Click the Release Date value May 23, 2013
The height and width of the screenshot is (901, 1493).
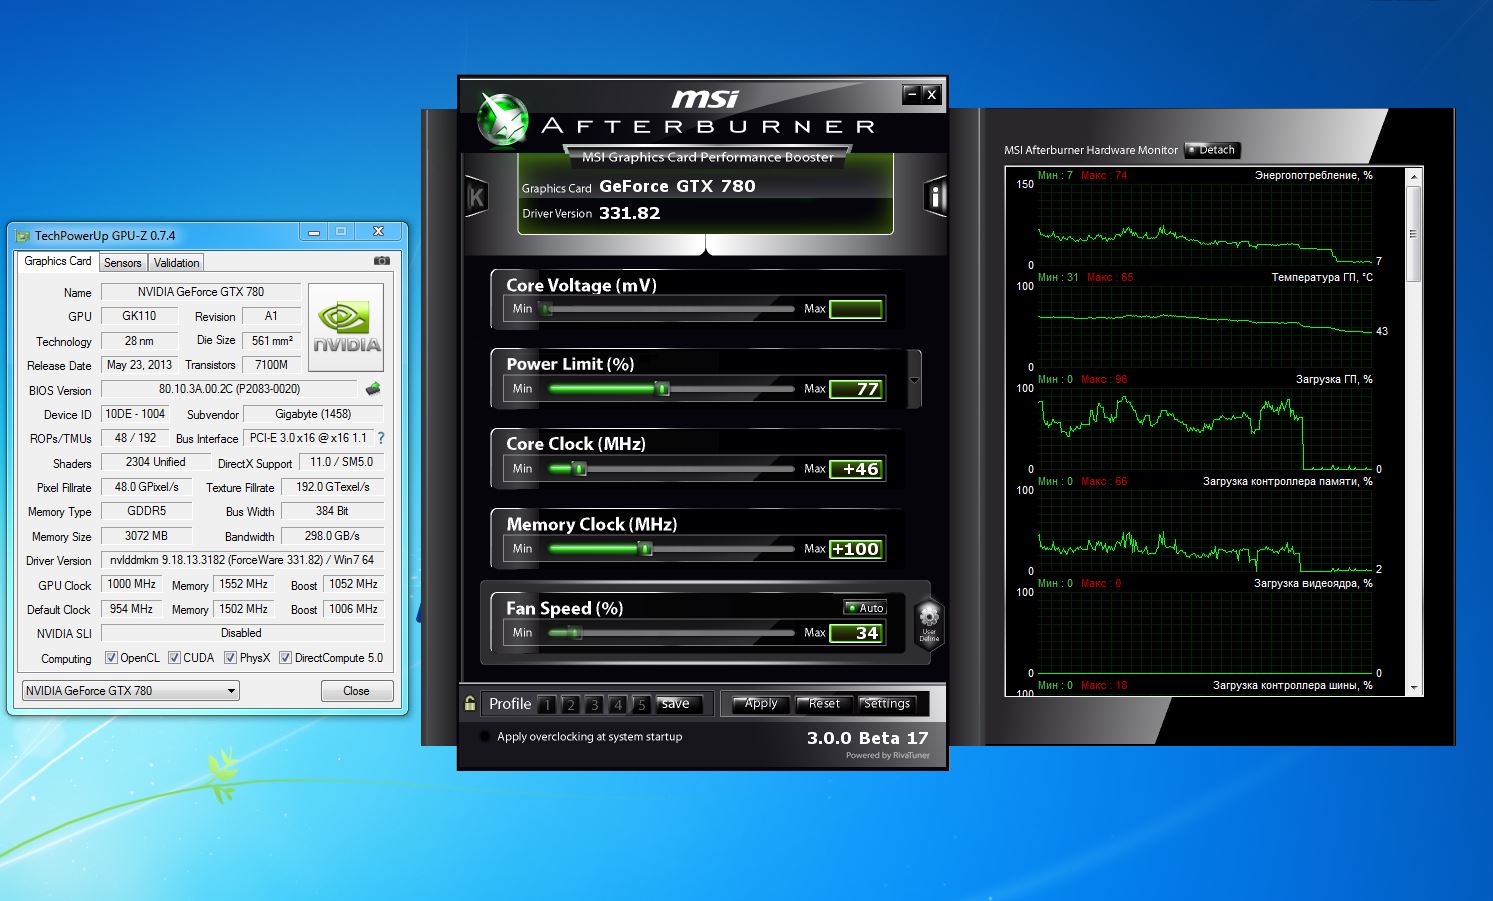139,365
